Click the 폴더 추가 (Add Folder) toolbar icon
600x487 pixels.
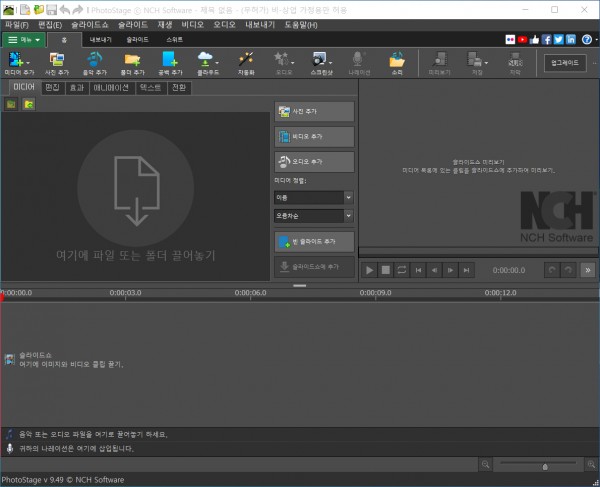click(132, 63)
